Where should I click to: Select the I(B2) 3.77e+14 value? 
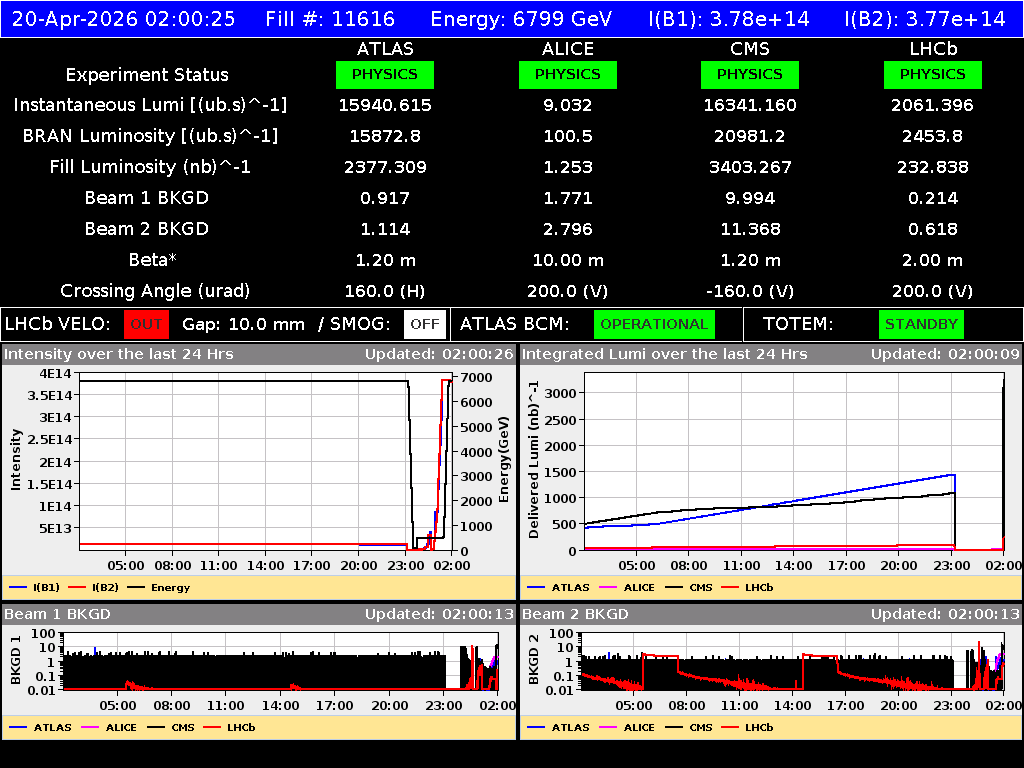pos(925,18)
